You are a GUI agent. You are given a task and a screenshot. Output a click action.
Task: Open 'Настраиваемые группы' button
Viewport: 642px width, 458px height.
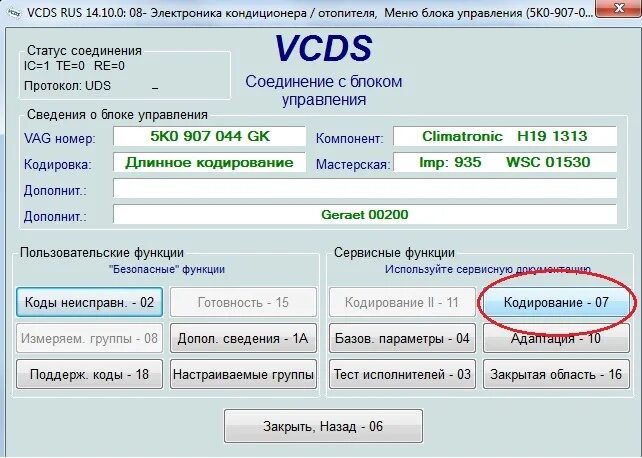[243, 374]
